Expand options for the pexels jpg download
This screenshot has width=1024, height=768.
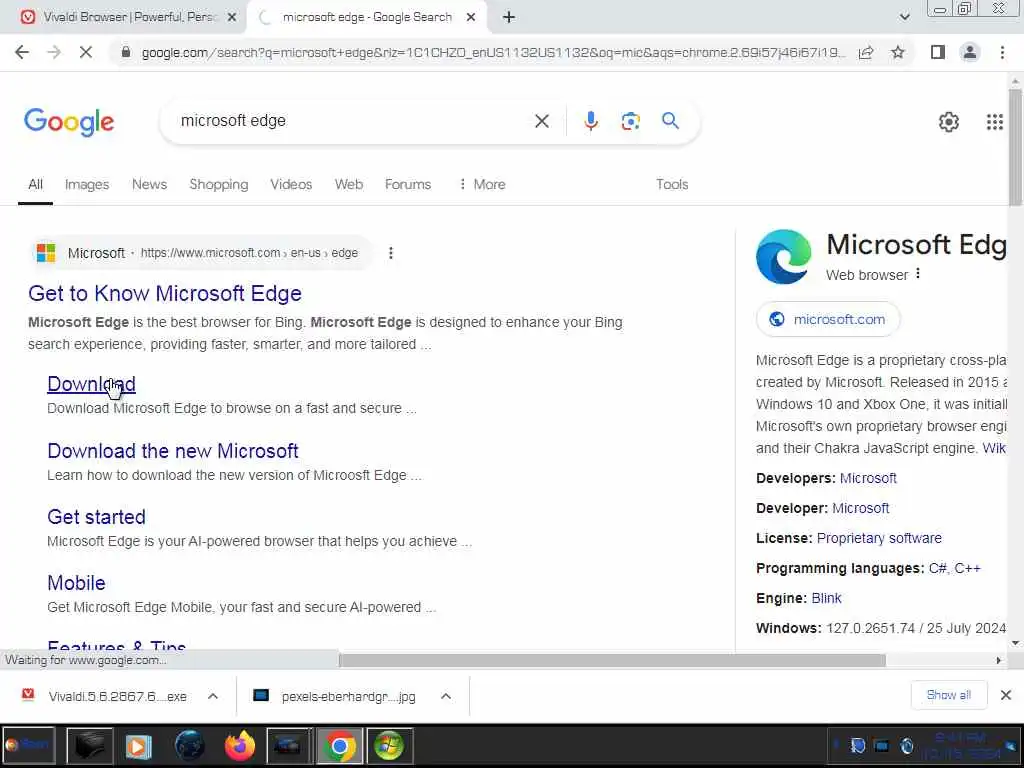pos(446,696)
